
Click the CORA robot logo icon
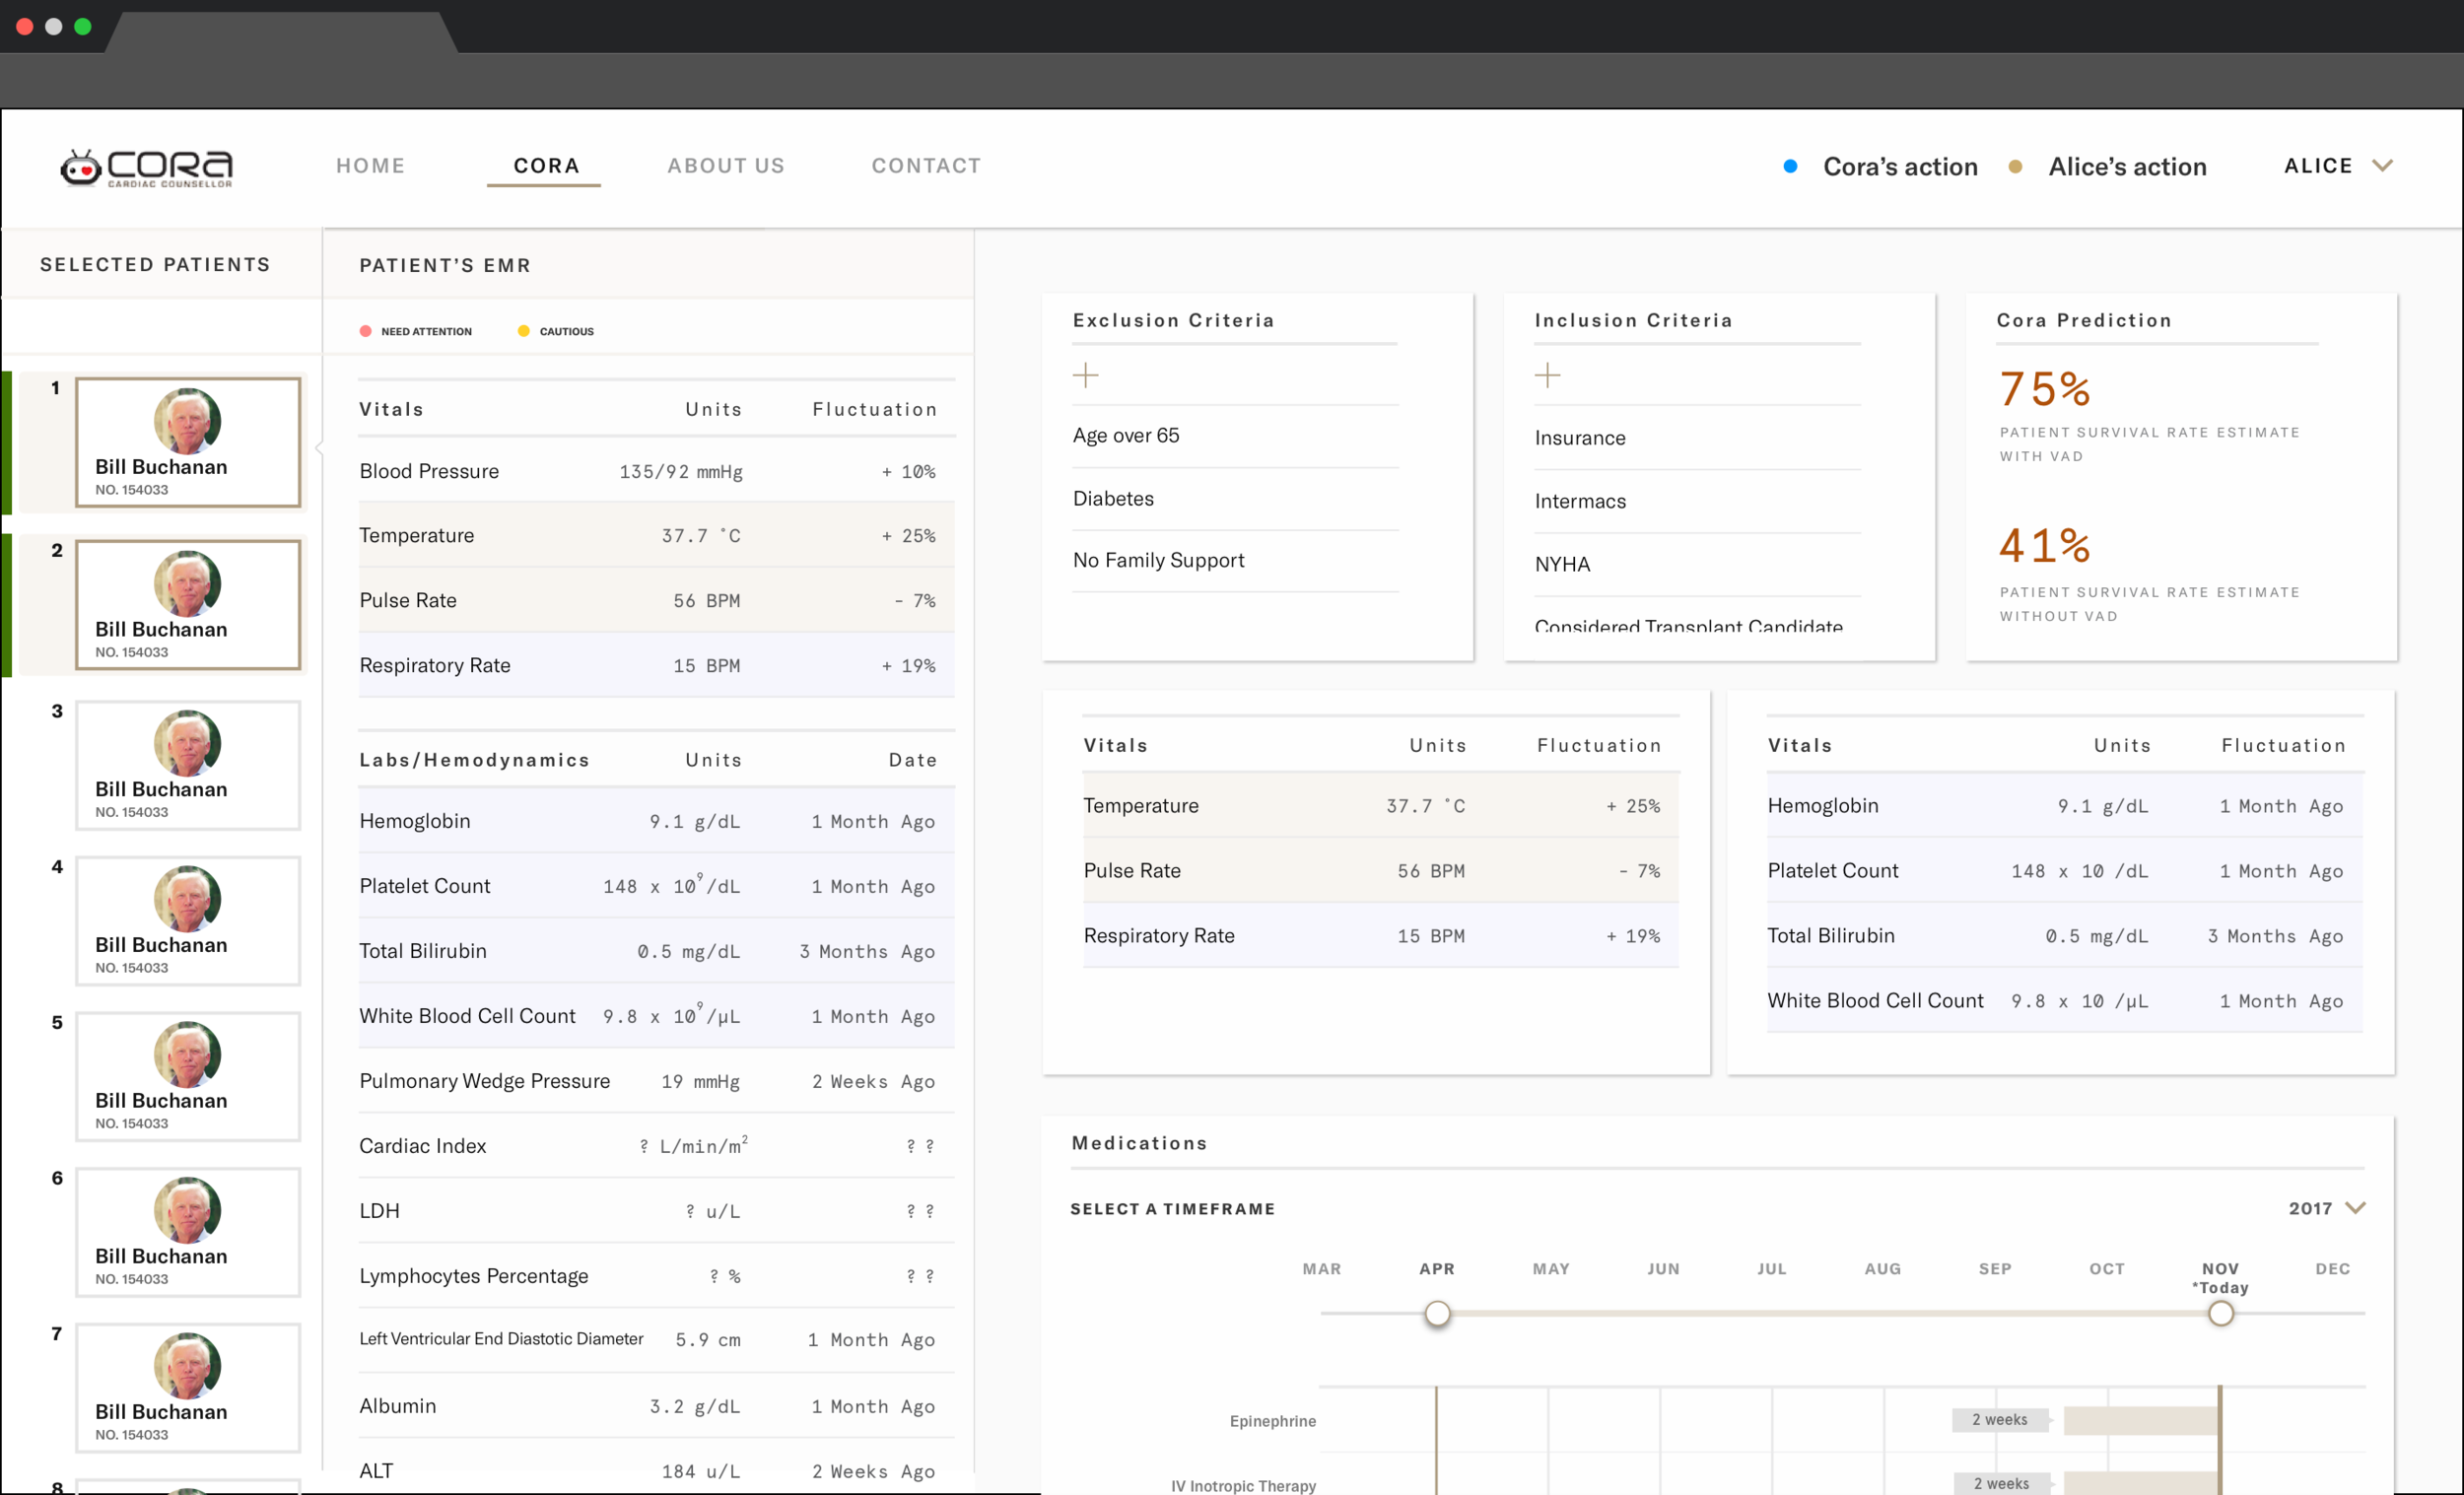81,167
